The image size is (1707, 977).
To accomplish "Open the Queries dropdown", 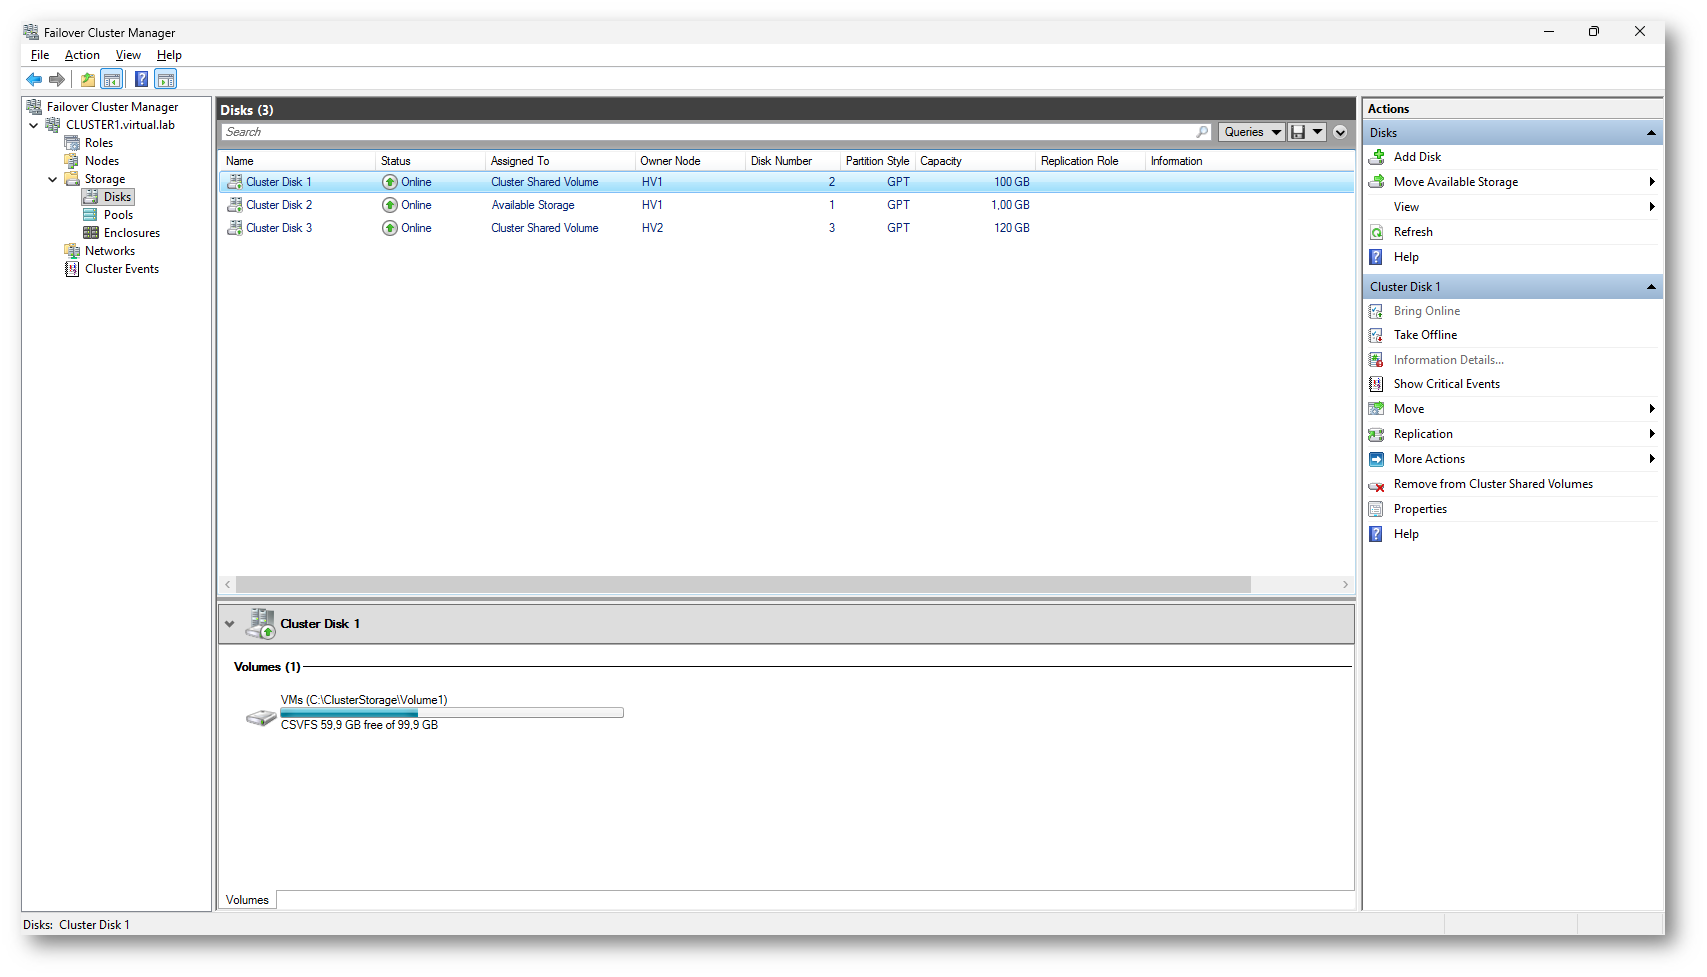I will pos(1251,132).
